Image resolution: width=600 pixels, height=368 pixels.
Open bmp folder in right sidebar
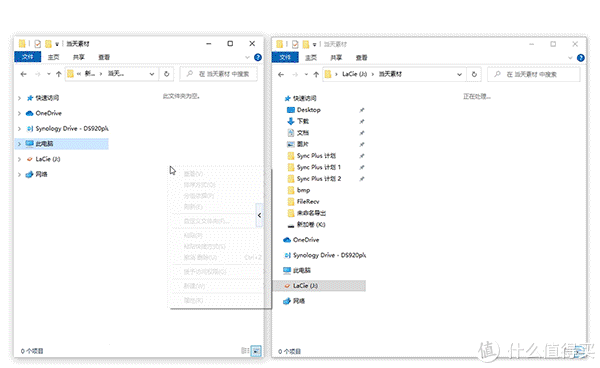(x=299, y=190)
